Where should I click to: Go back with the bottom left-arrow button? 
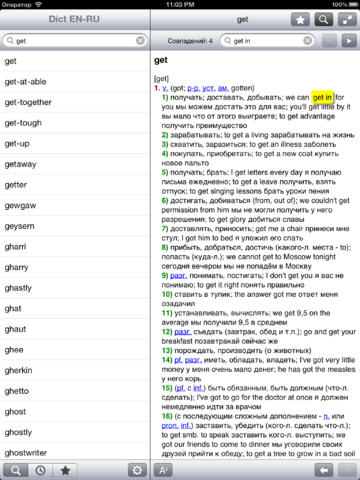pos(324,470)
